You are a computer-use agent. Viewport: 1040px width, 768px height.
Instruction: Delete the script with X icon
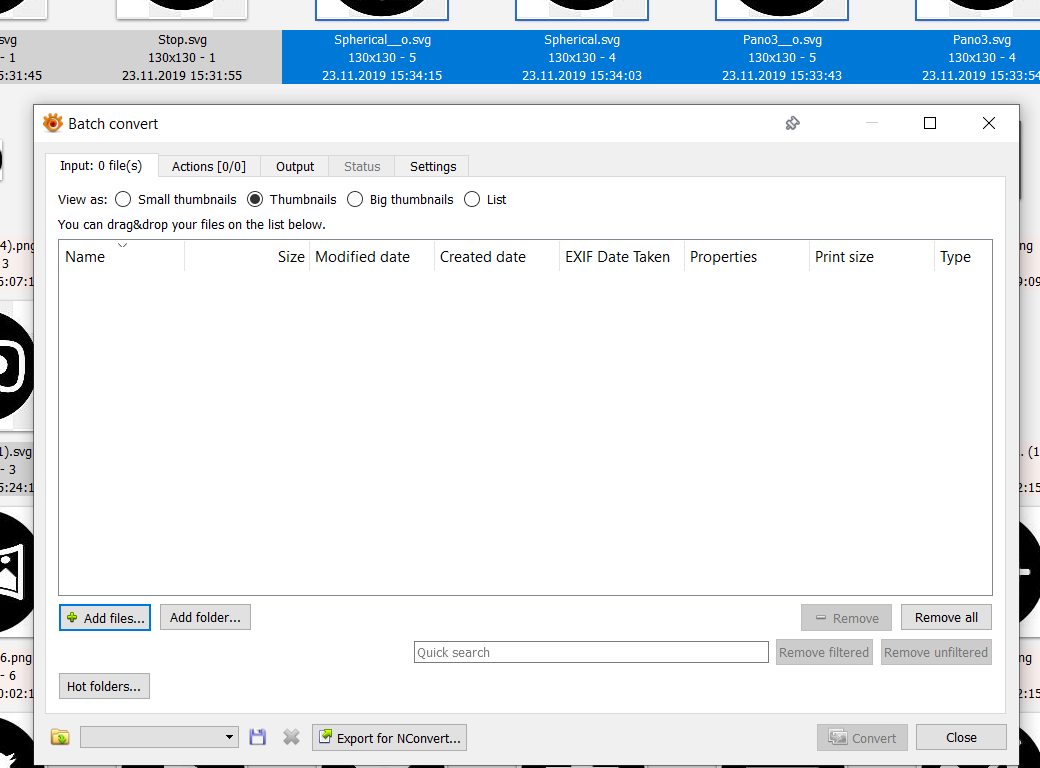coord(291,737)
